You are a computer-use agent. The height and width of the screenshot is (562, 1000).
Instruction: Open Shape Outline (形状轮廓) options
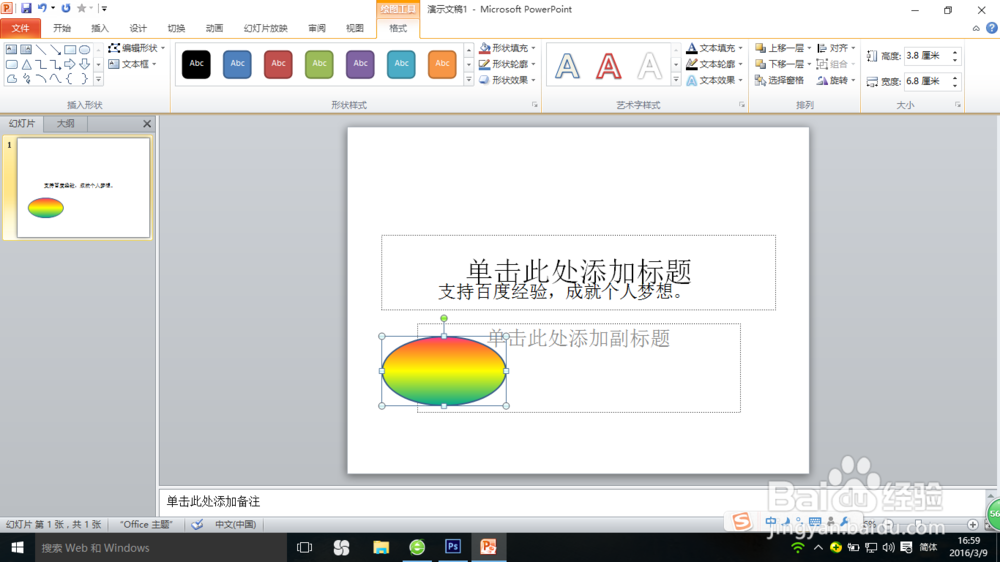coord(507,64)
